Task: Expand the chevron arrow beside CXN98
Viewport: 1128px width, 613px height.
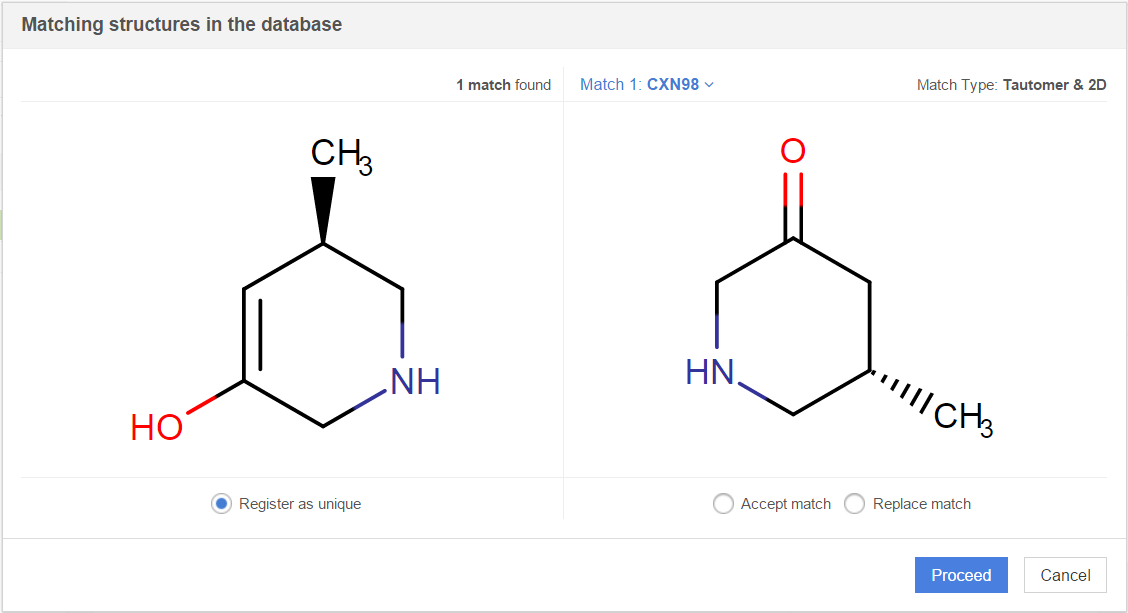Action: coord(710,85)
